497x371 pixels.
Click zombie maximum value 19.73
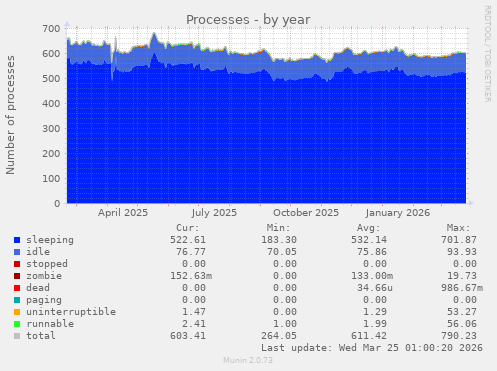tap(462, 276)
